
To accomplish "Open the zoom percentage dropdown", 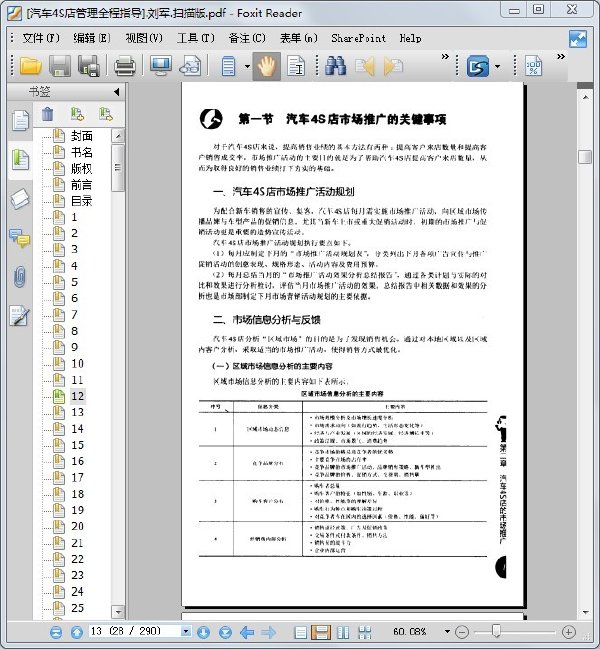I will coord(447,632).
